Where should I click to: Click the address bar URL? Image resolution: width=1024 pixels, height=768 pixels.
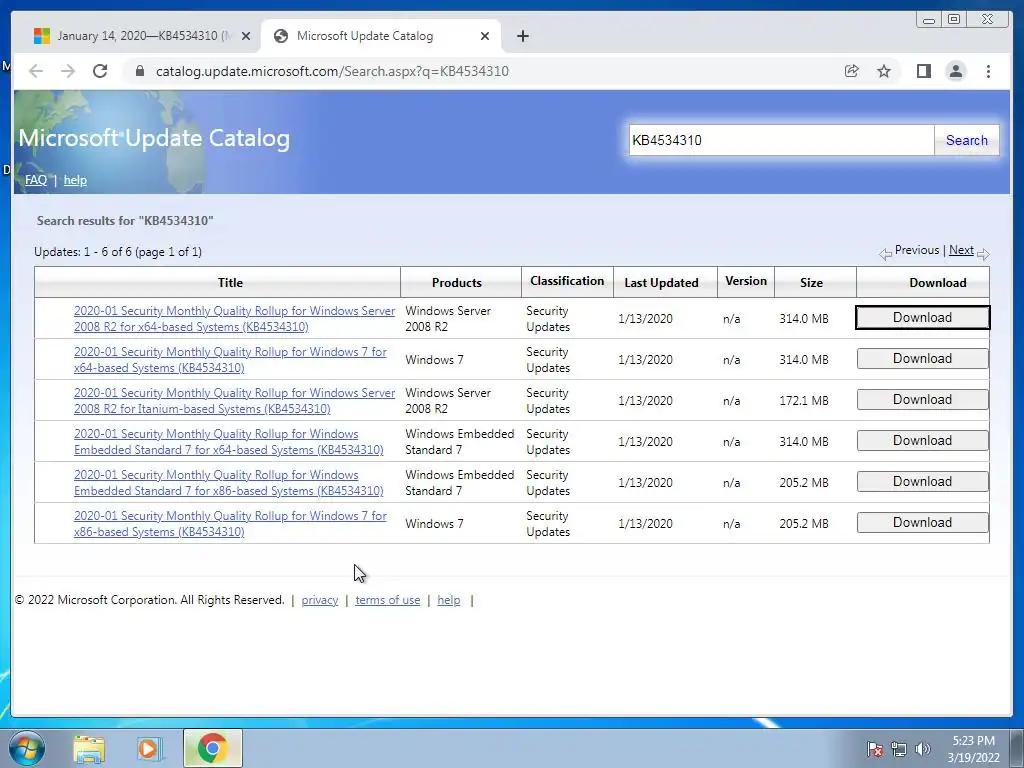332,71
